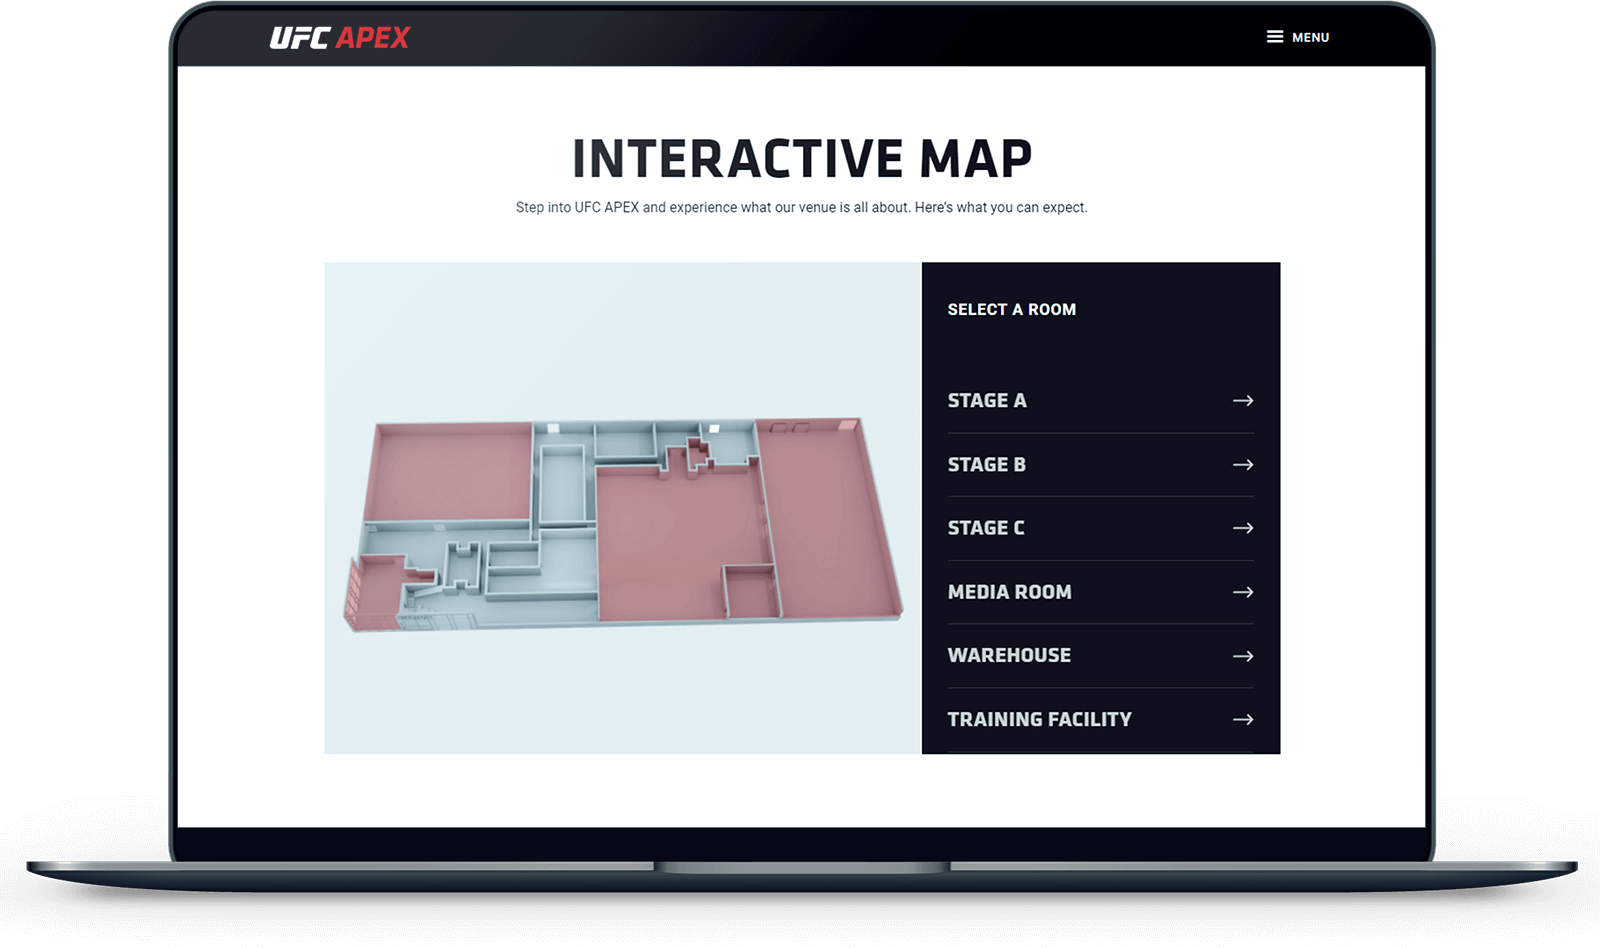Click the arrow next to Media Room
The height and width of the screenshot is (948, 1600).
pyautogui.click(x=1243, y=592)
